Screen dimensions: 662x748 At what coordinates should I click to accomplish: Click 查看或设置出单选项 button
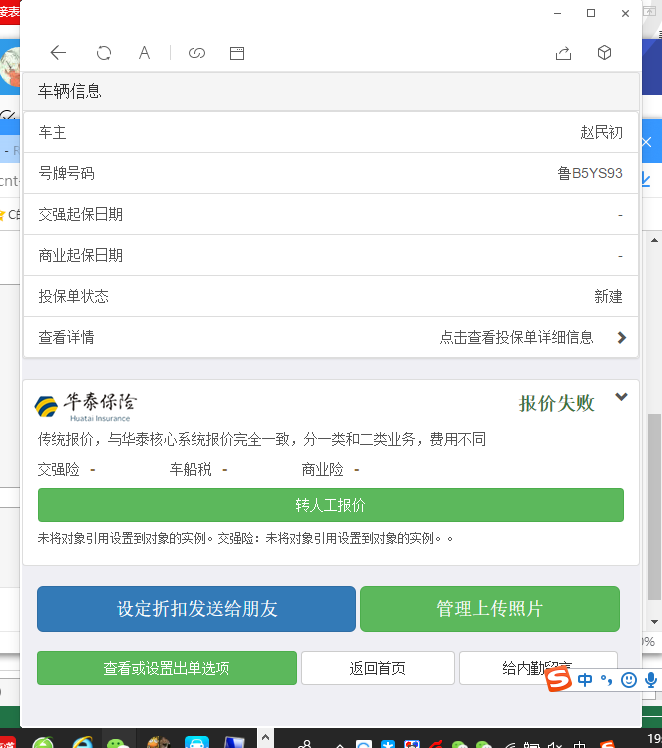(x=167, y=668)
